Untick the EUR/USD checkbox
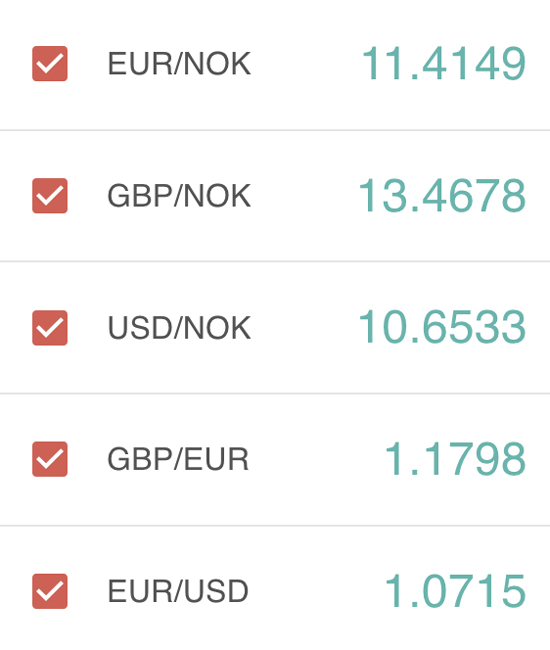The height and width of the screenshot is (650, 550). pyautogui.click(x=50, y=591)
